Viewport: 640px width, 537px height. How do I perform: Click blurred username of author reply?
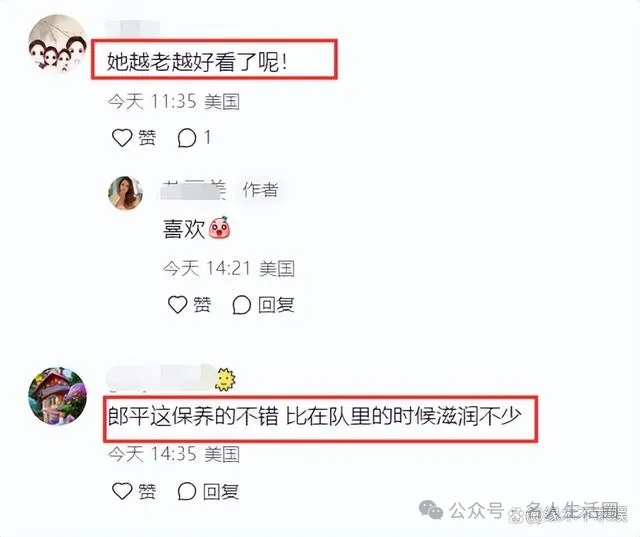coord(193,190)
